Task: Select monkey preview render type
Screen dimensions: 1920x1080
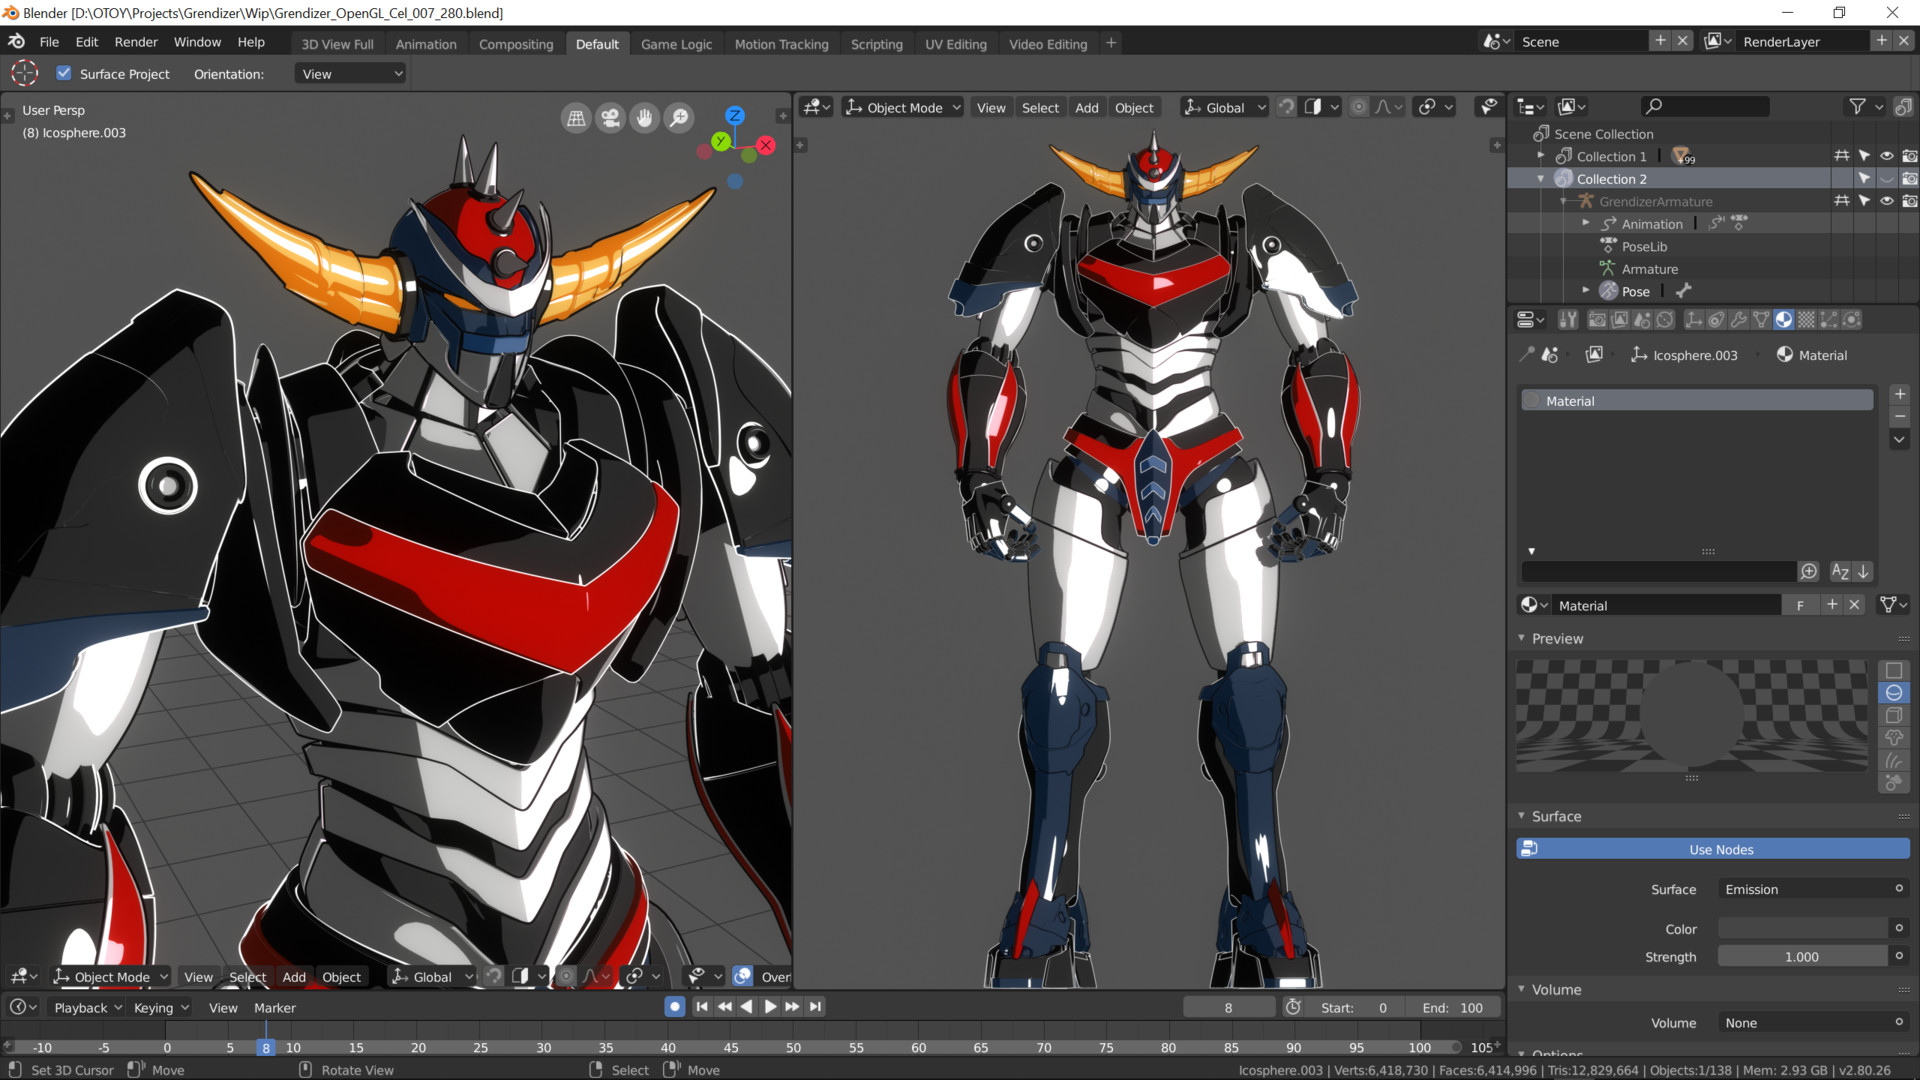Action: click(1894, 738)
